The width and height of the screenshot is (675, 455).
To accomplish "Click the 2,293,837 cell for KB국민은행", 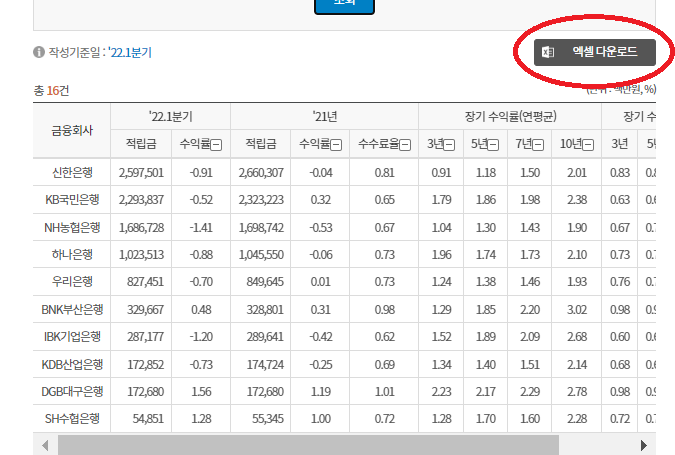I will coord(141,200).
